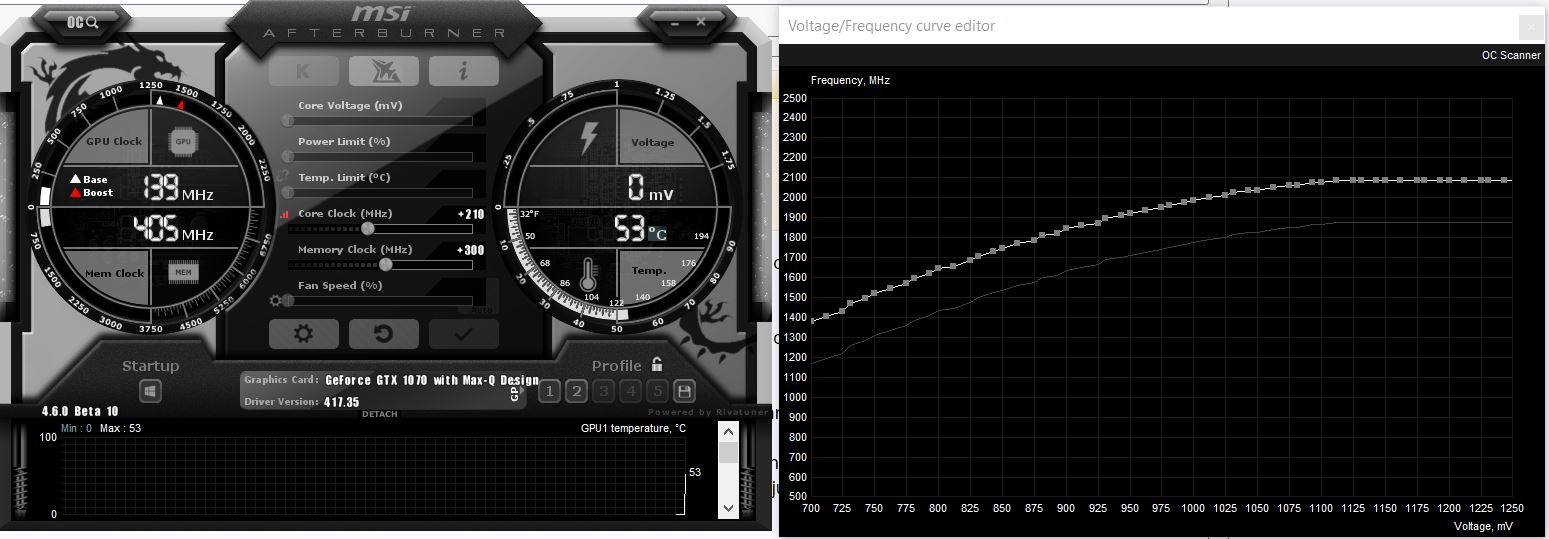The height and width of the screenshot is (539, 1549).
Task: Select profile slot 1
Action: click(x=549, y=391)
